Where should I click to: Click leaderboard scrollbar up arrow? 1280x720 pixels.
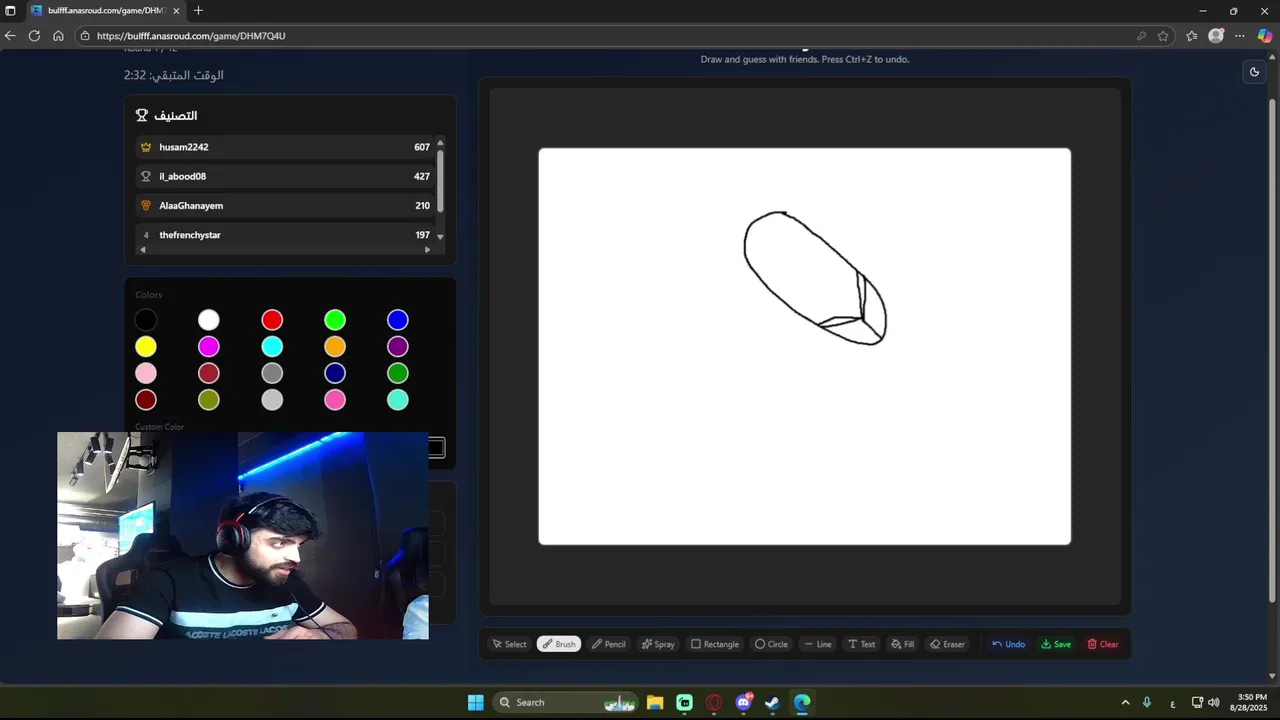tap(440, 142)
